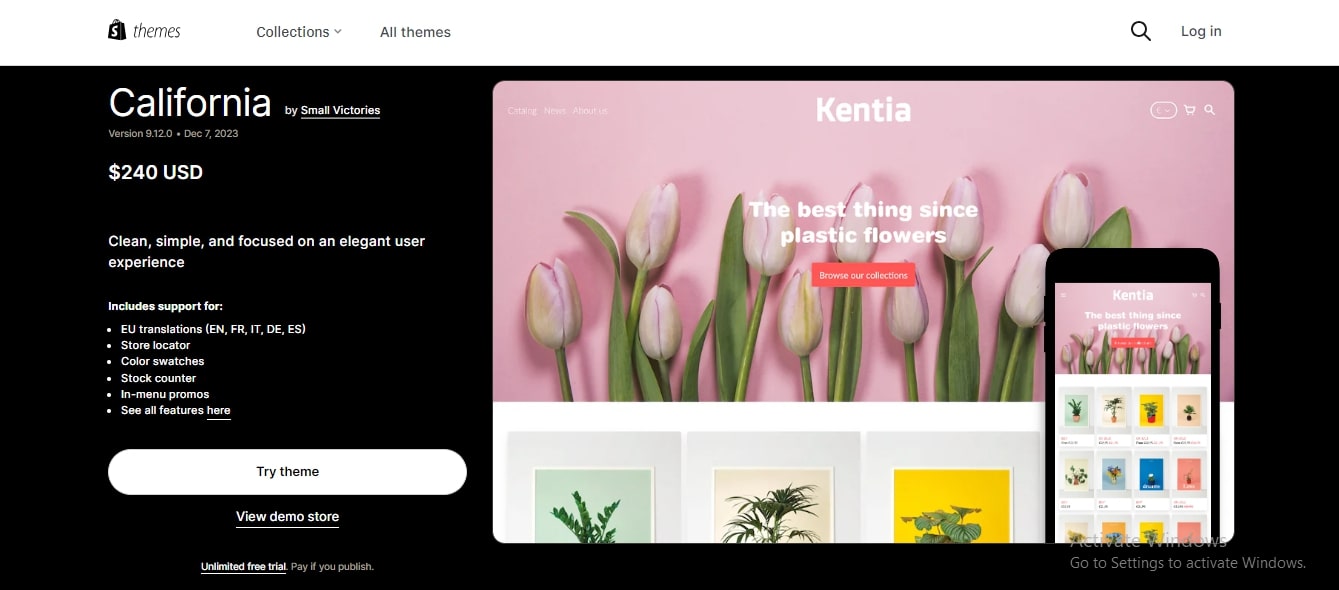Open the yellow plant poster product thumbnail
Viewport: 1339px width, 590px height.
(952, 487)
